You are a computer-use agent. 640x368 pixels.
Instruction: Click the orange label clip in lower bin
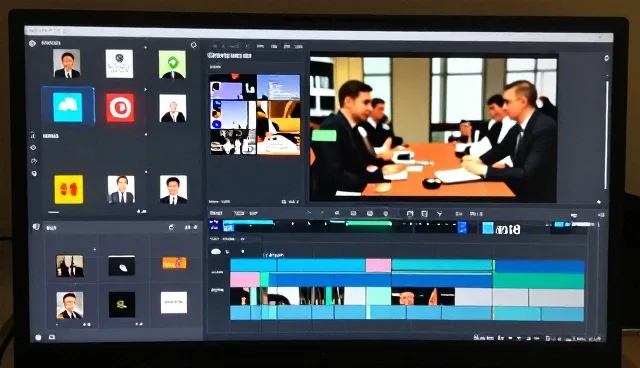[x=174, y=263]
